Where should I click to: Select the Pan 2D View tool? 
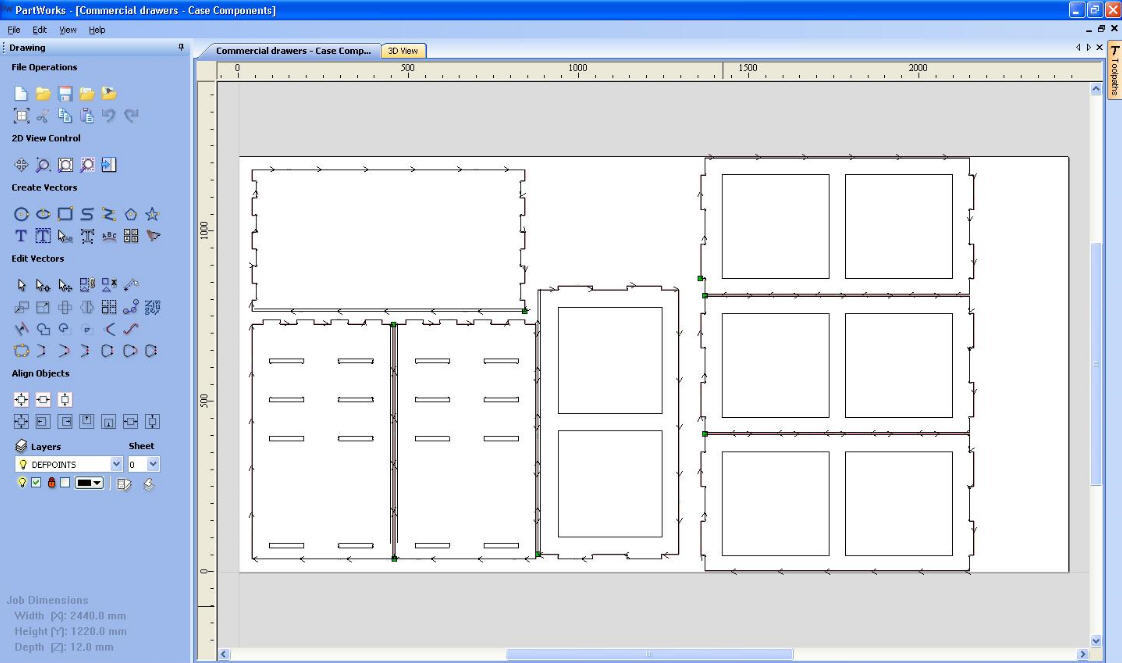21,165
